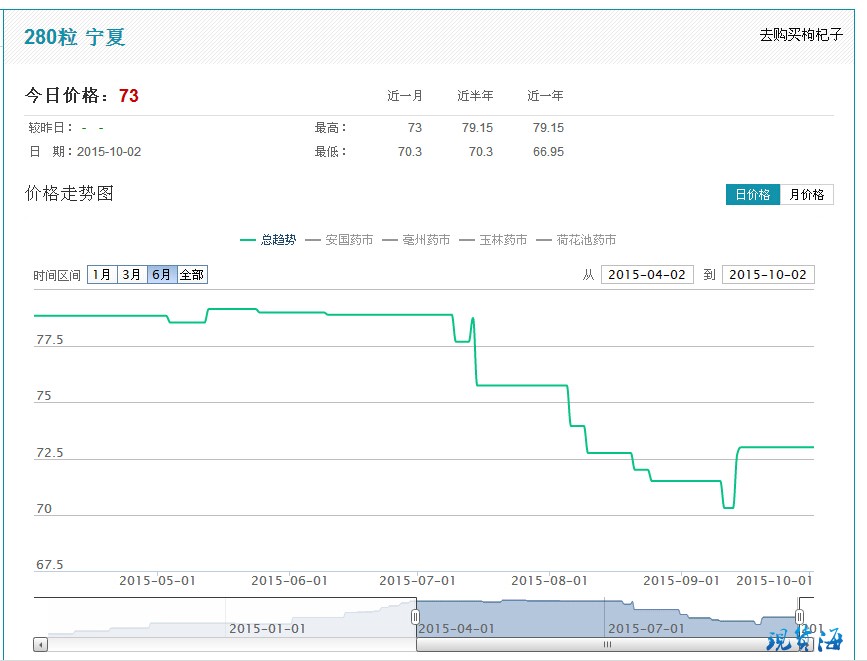Click the right range handle on the navigator
Viewport: 867px width, 661px height.
click(x=799, y=616)
